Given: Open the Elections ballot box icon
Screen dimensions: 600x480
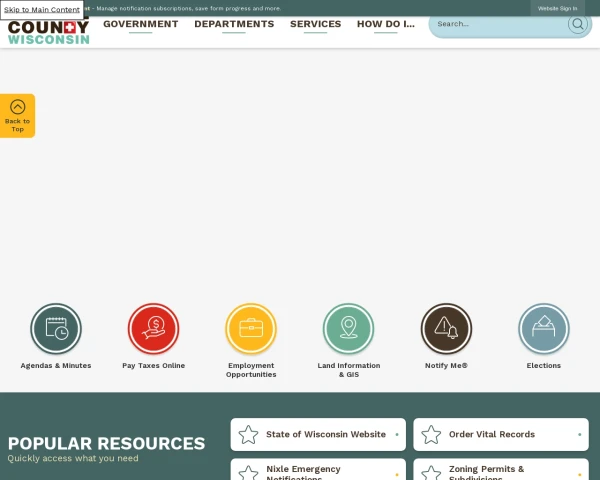Looking at the screenshot, I should click(x=544, y=328).
